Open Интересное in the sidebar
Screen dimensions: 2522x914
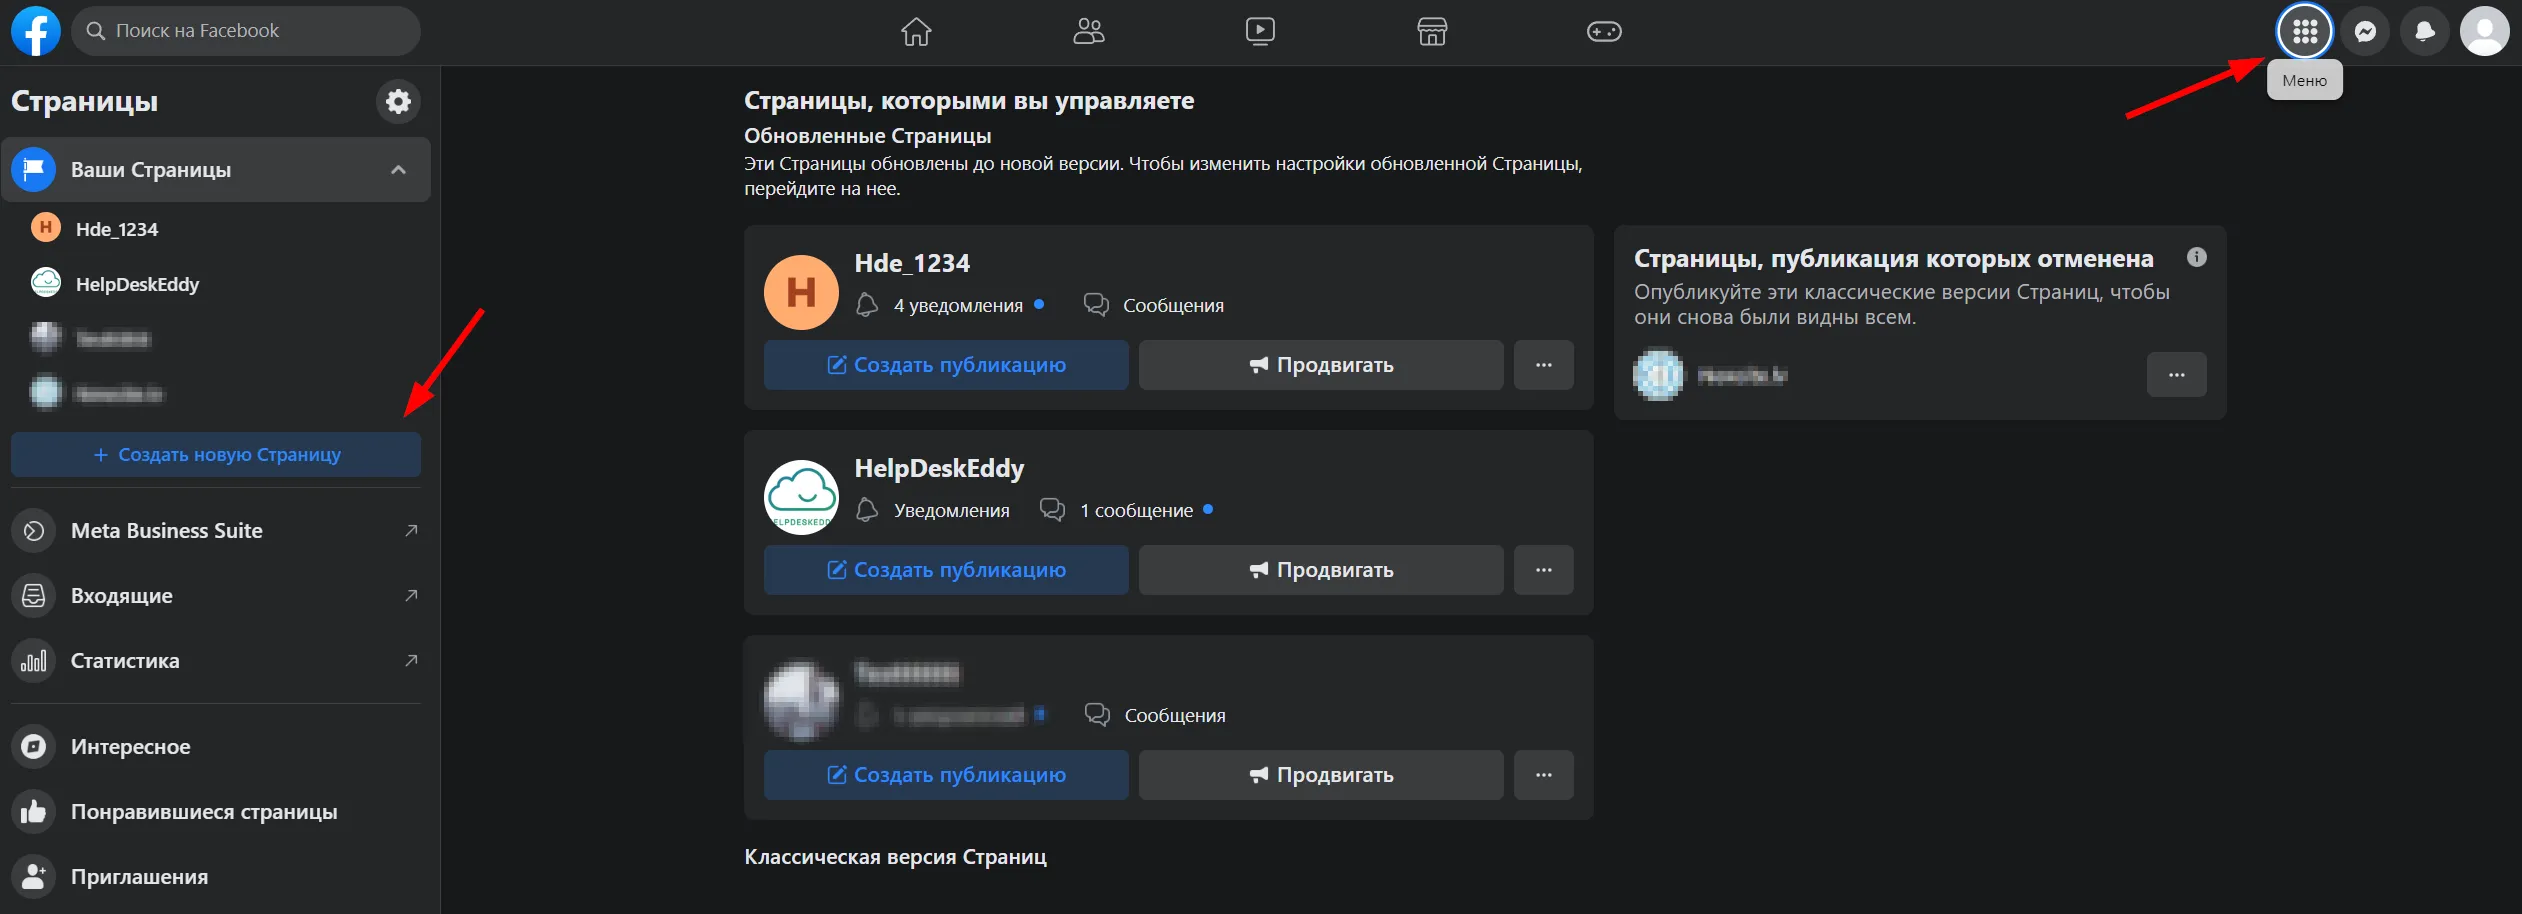click(x=216, y=747)
